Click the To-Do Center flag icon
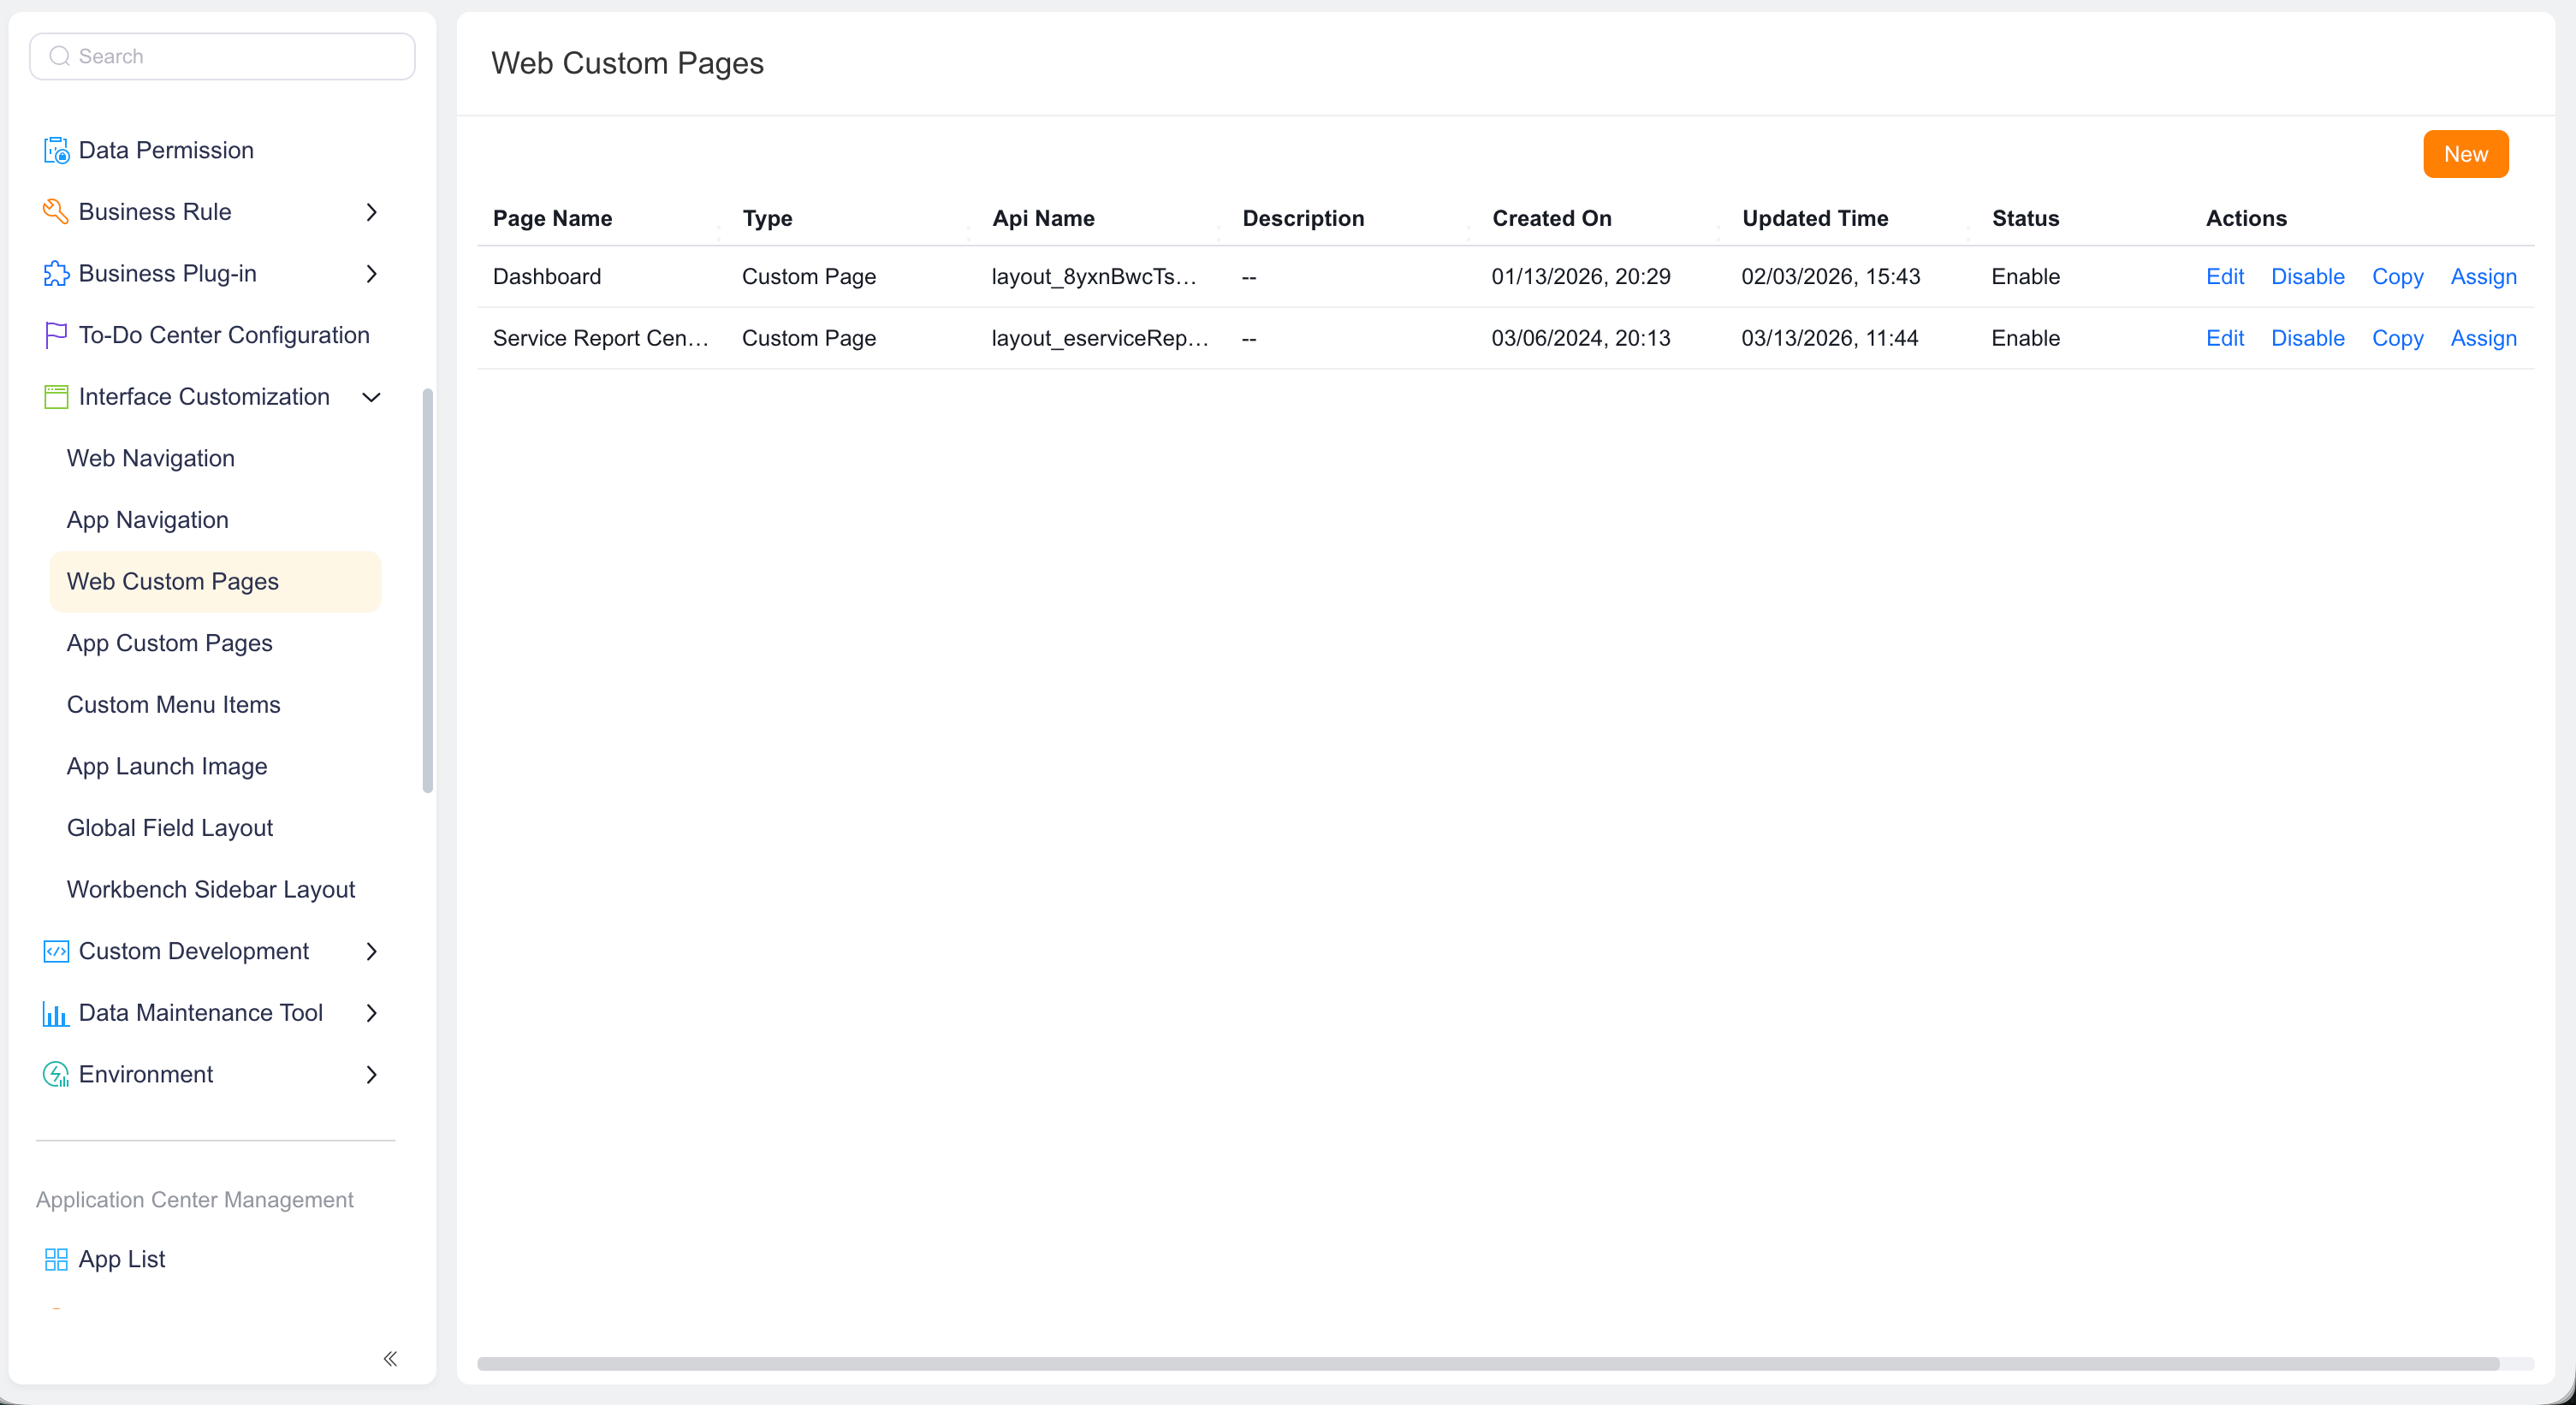Screen dimensions: 2576x1405 pos(56,335)
